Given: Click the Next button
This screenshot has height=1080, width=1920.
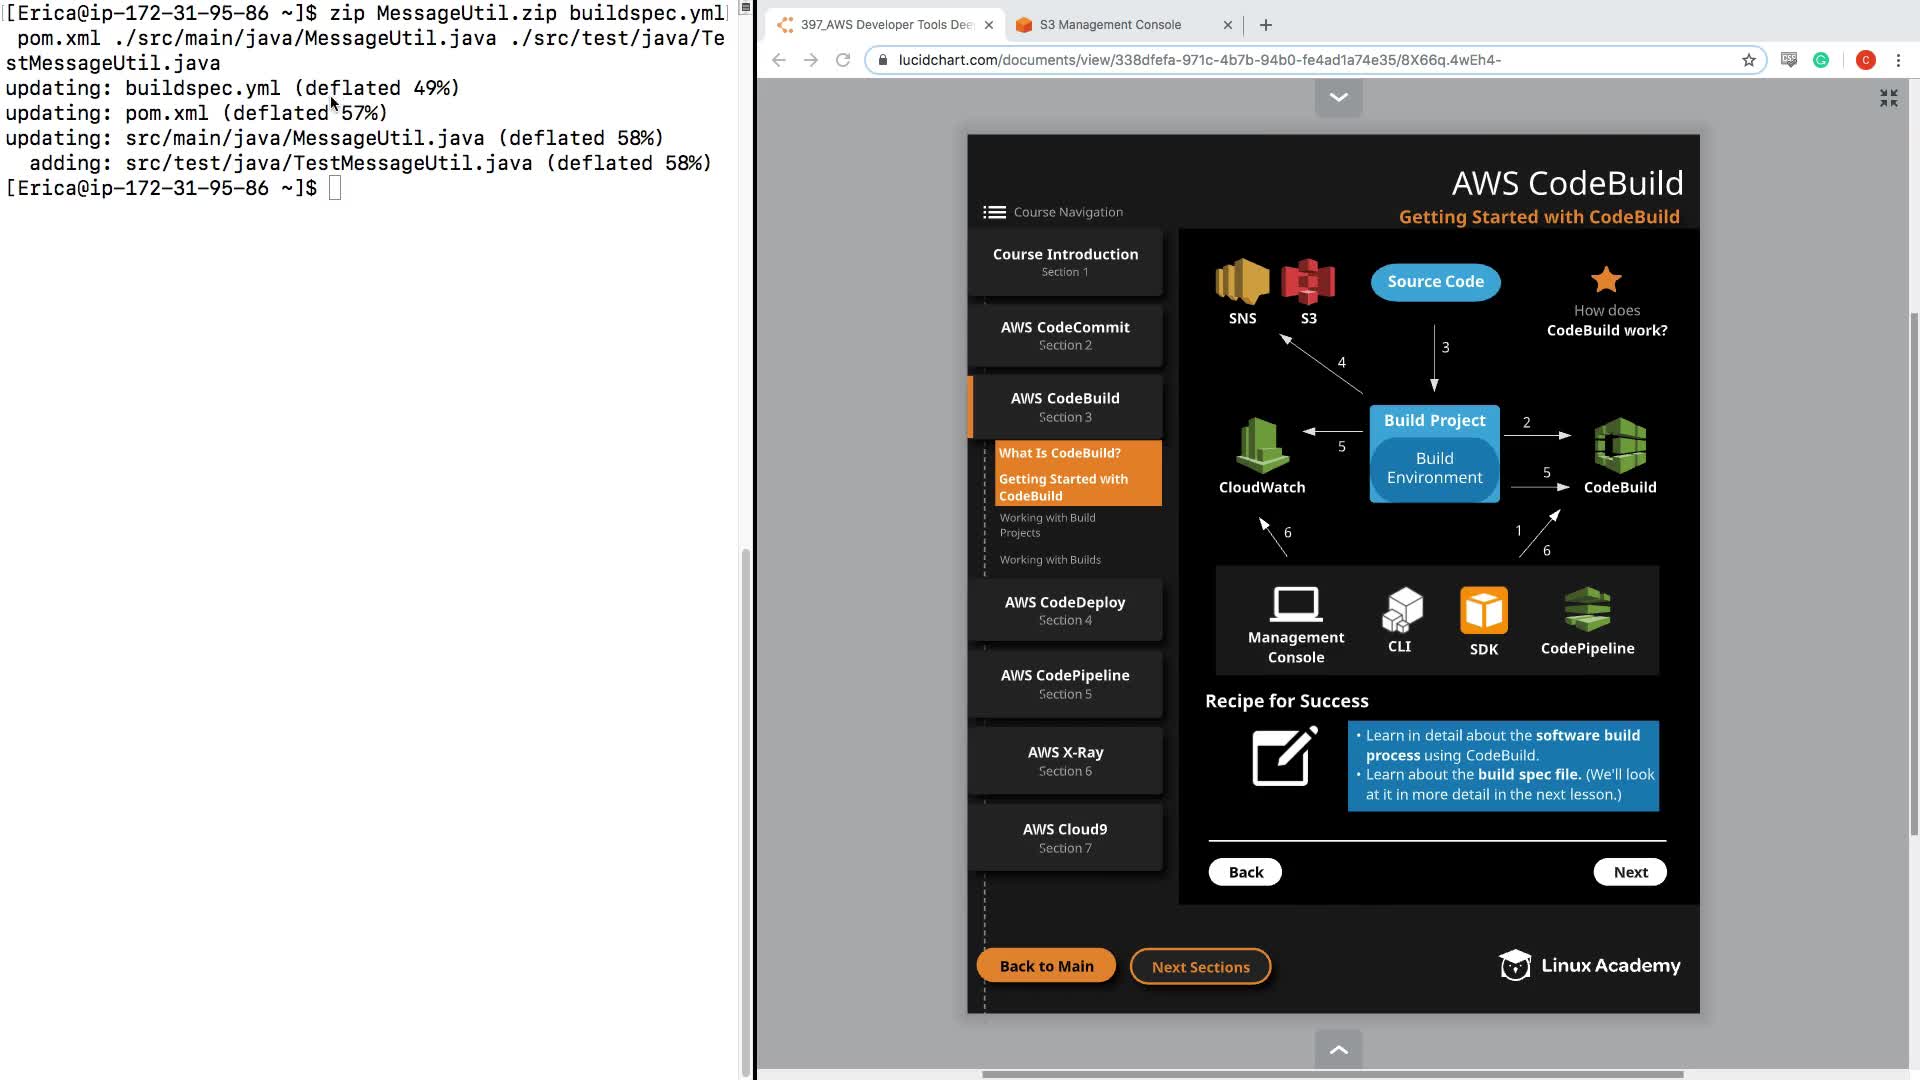Looking at the screenshot, I should 1630,872.
